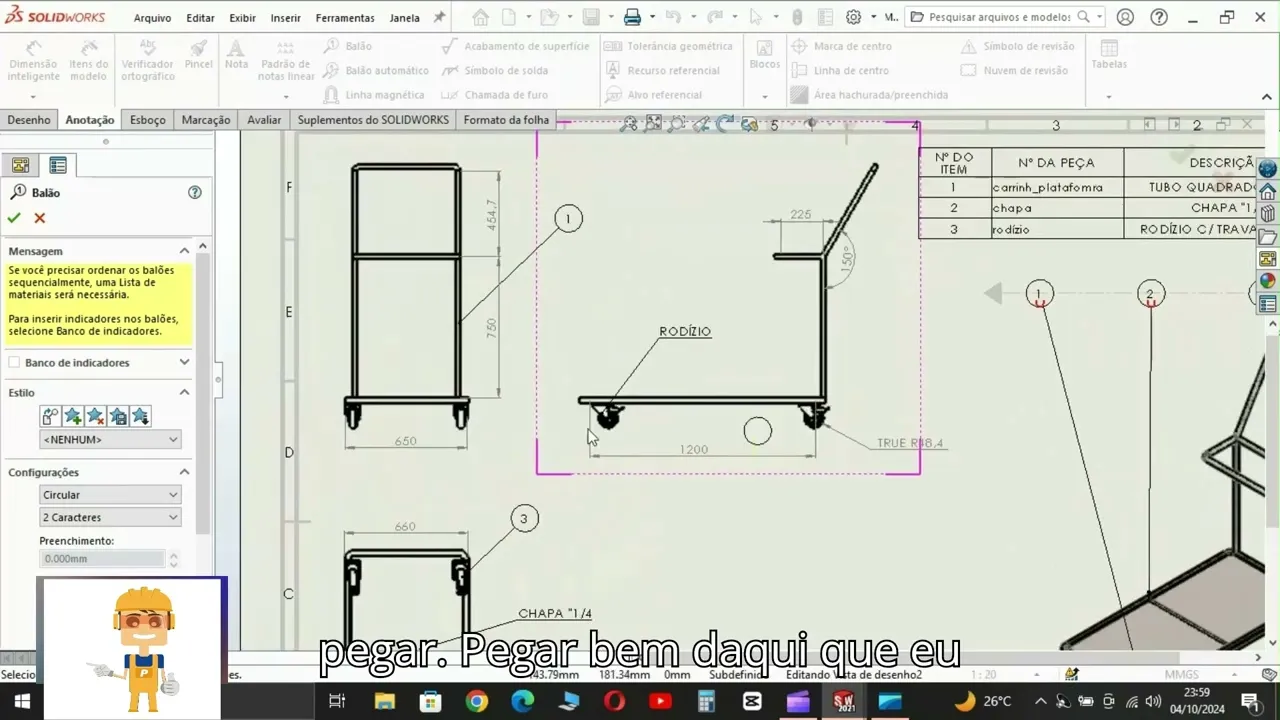Open the <NENHUM> style dropdown
This screenshot has width=1280, height=720.
click(x=110, y=439)
